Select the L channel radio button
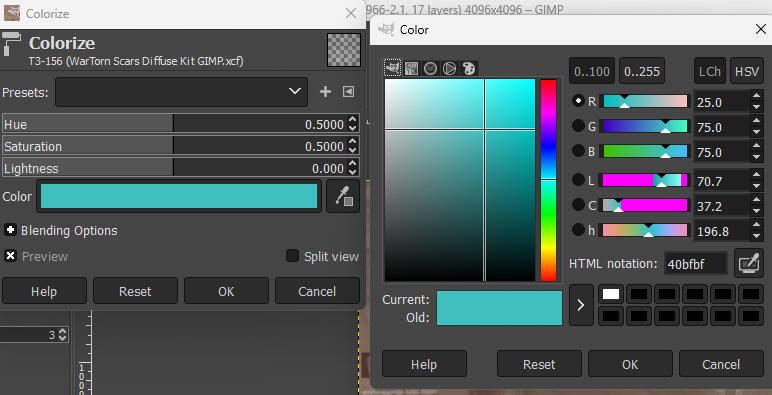Image resolution: width=772 pixels, height=395 pixels. pos(578,180)
